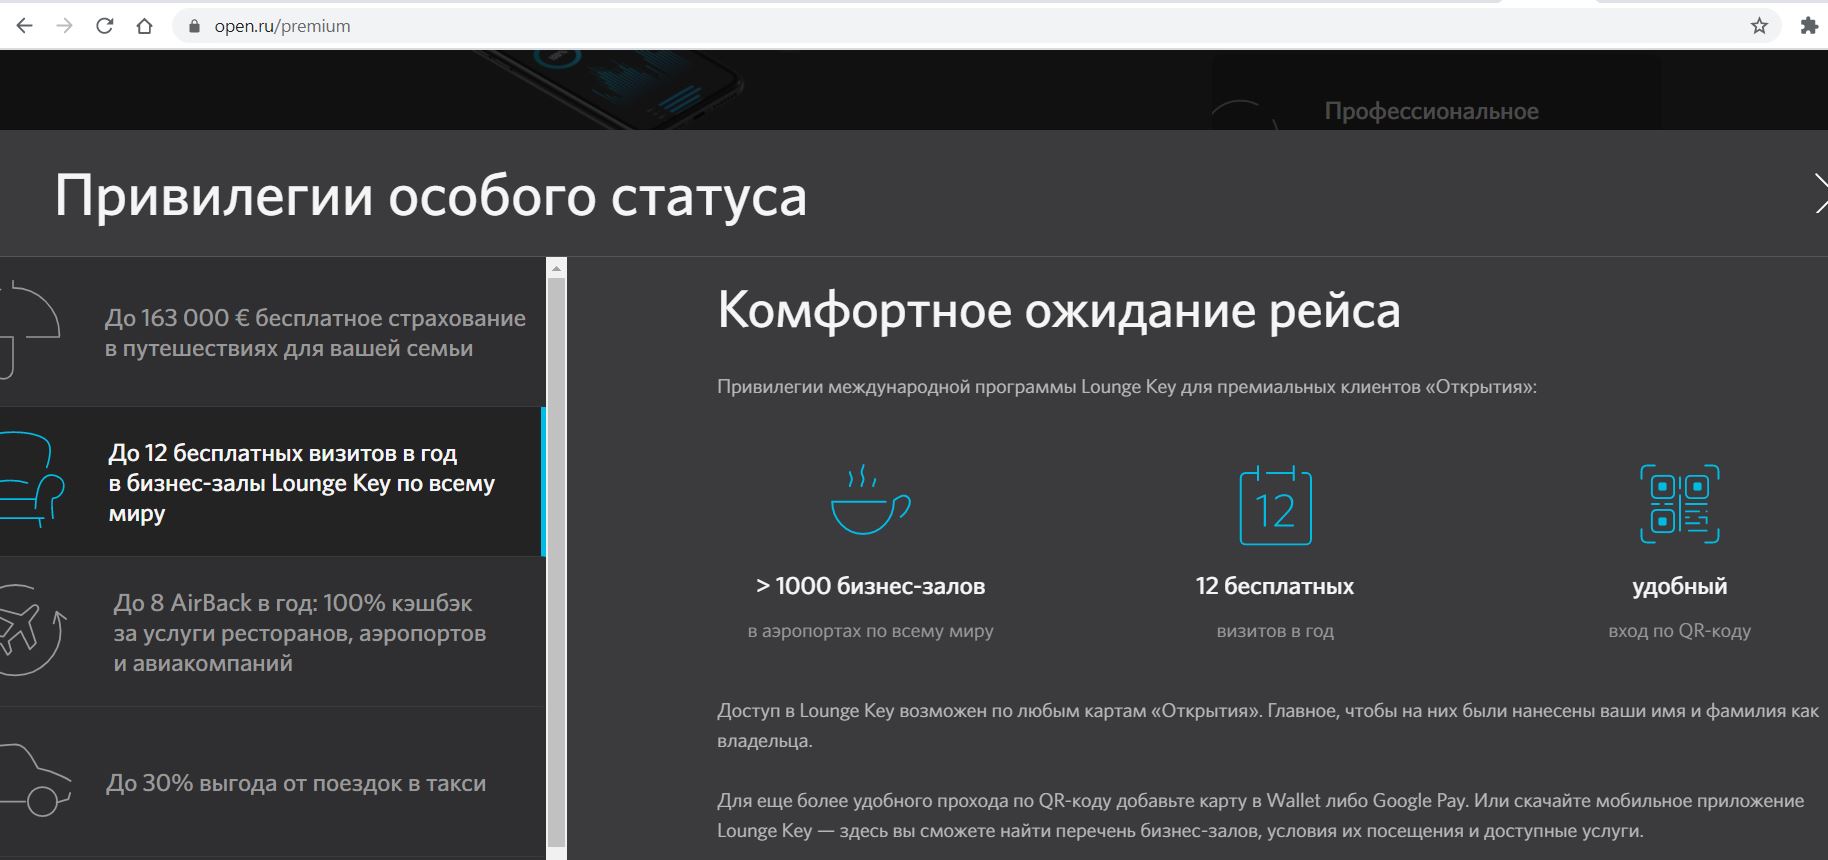Select the 12 free Lounge Key visits tab

click(272, 482)
